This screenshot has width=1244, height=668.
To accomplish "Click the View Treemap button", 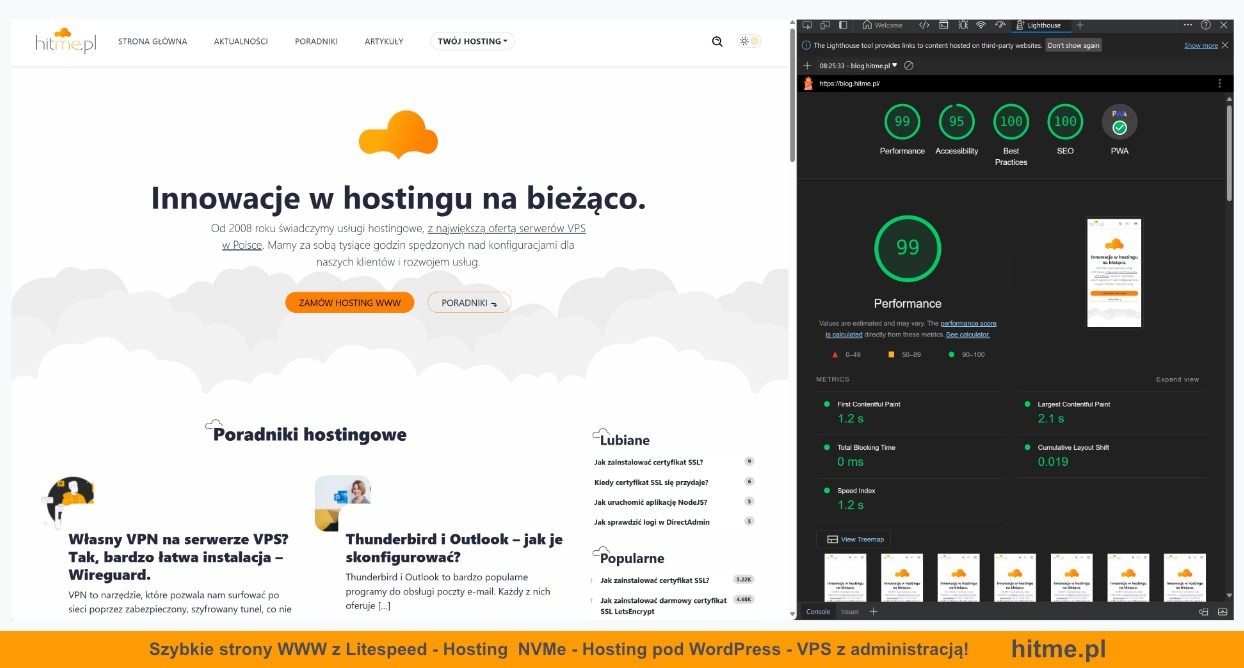I will (x=853, y=539).
